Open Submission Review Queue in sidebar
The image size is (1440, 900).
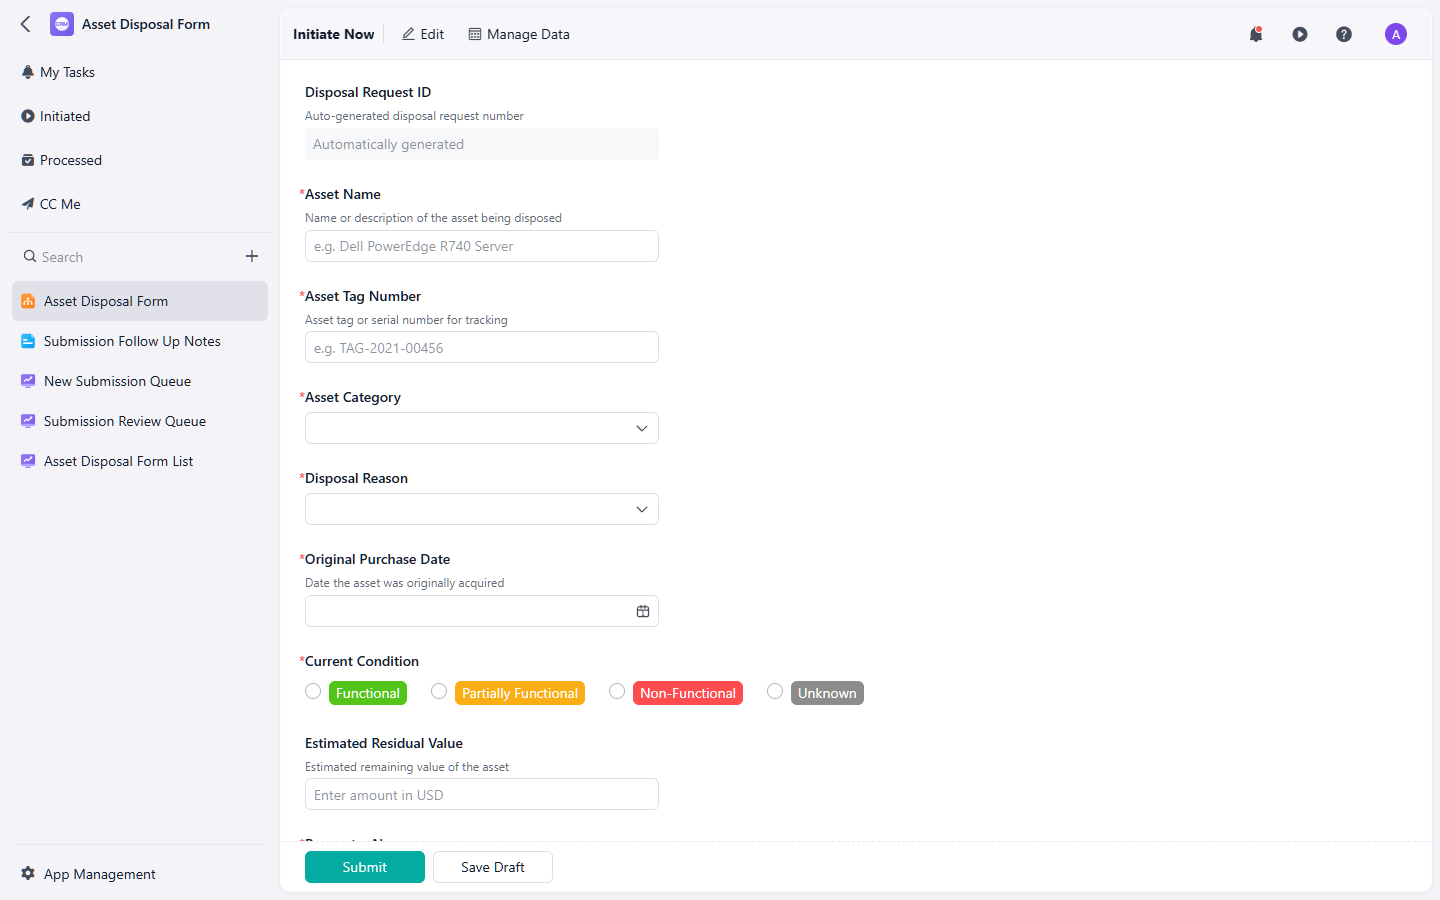pyautogui.click(x=140, y=421)
